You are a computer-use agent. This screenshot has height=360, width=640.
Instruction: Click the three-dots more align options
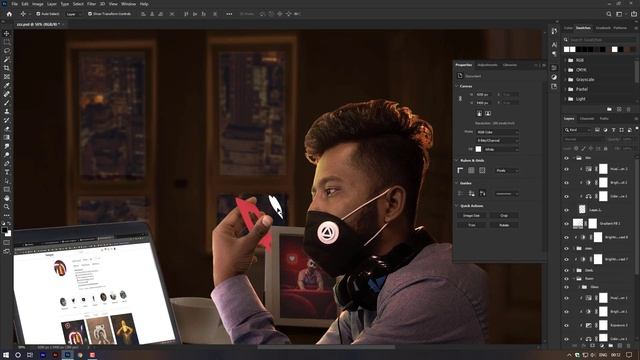[x=229, y=14]
